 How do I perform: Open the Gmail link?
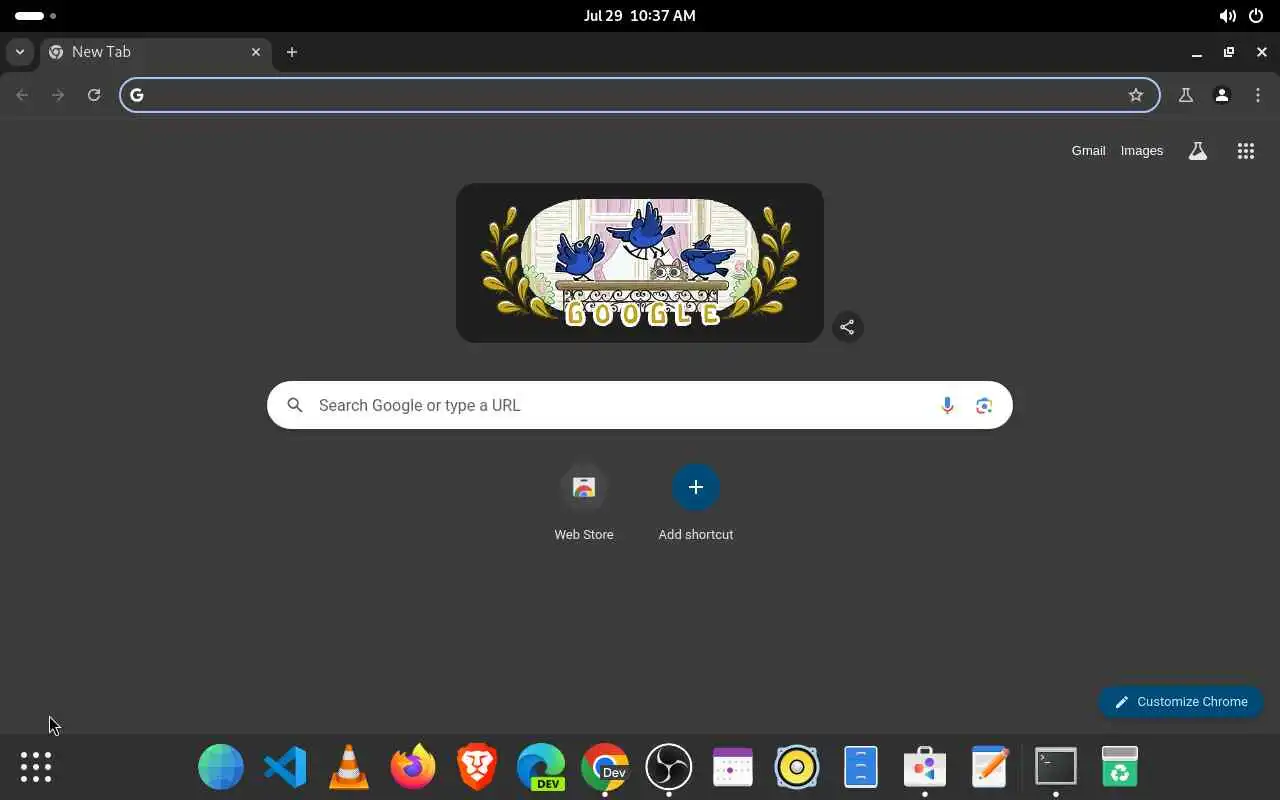pyautogui.click(x=1088, y=151)
